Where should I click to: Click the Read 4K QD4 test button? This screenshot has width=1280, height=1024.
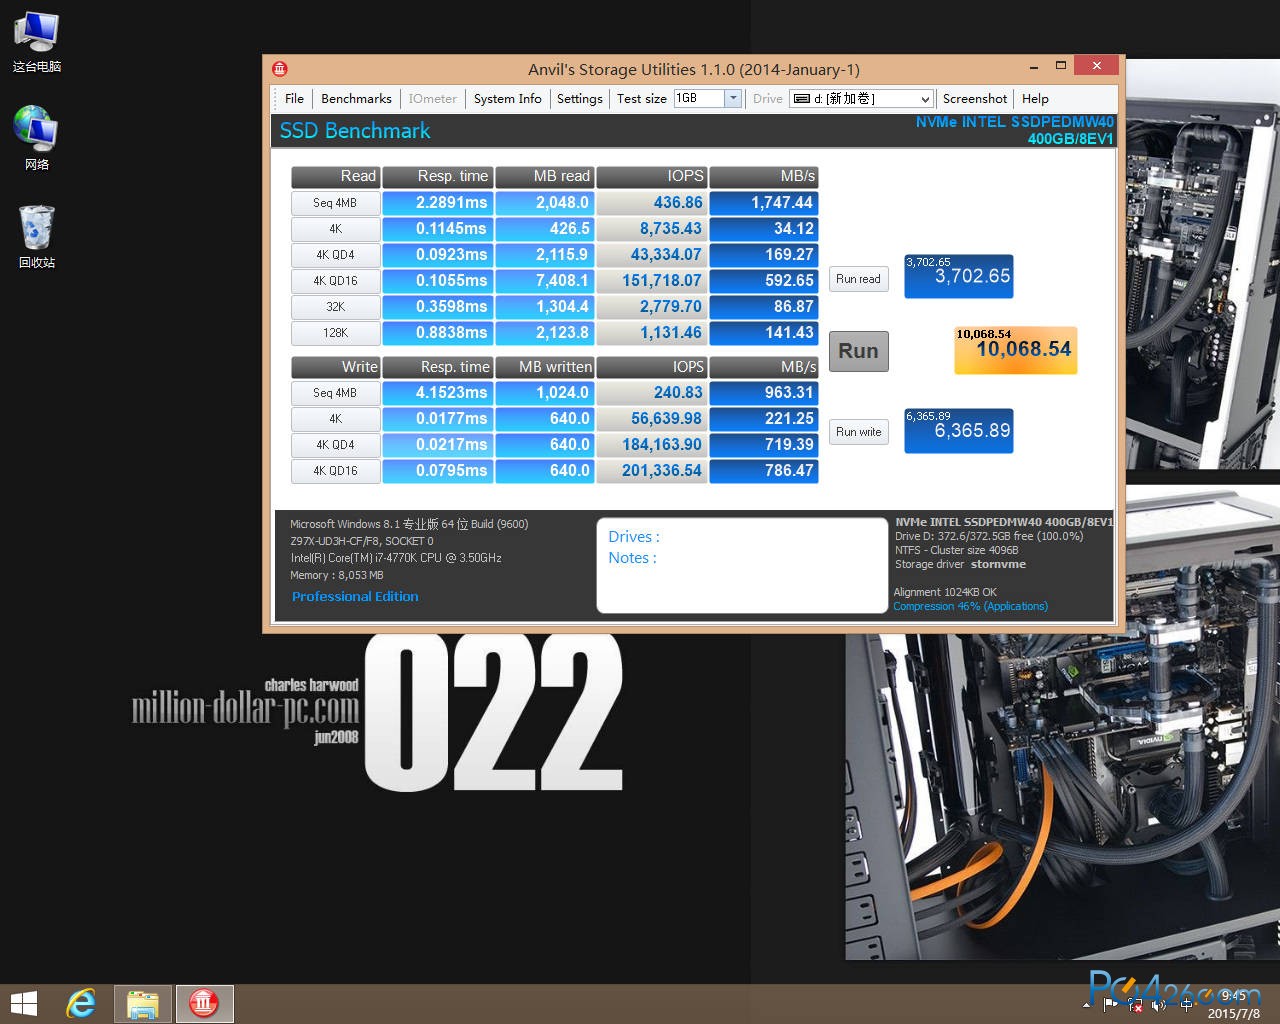pyautogui.click(x=335, y=255)
